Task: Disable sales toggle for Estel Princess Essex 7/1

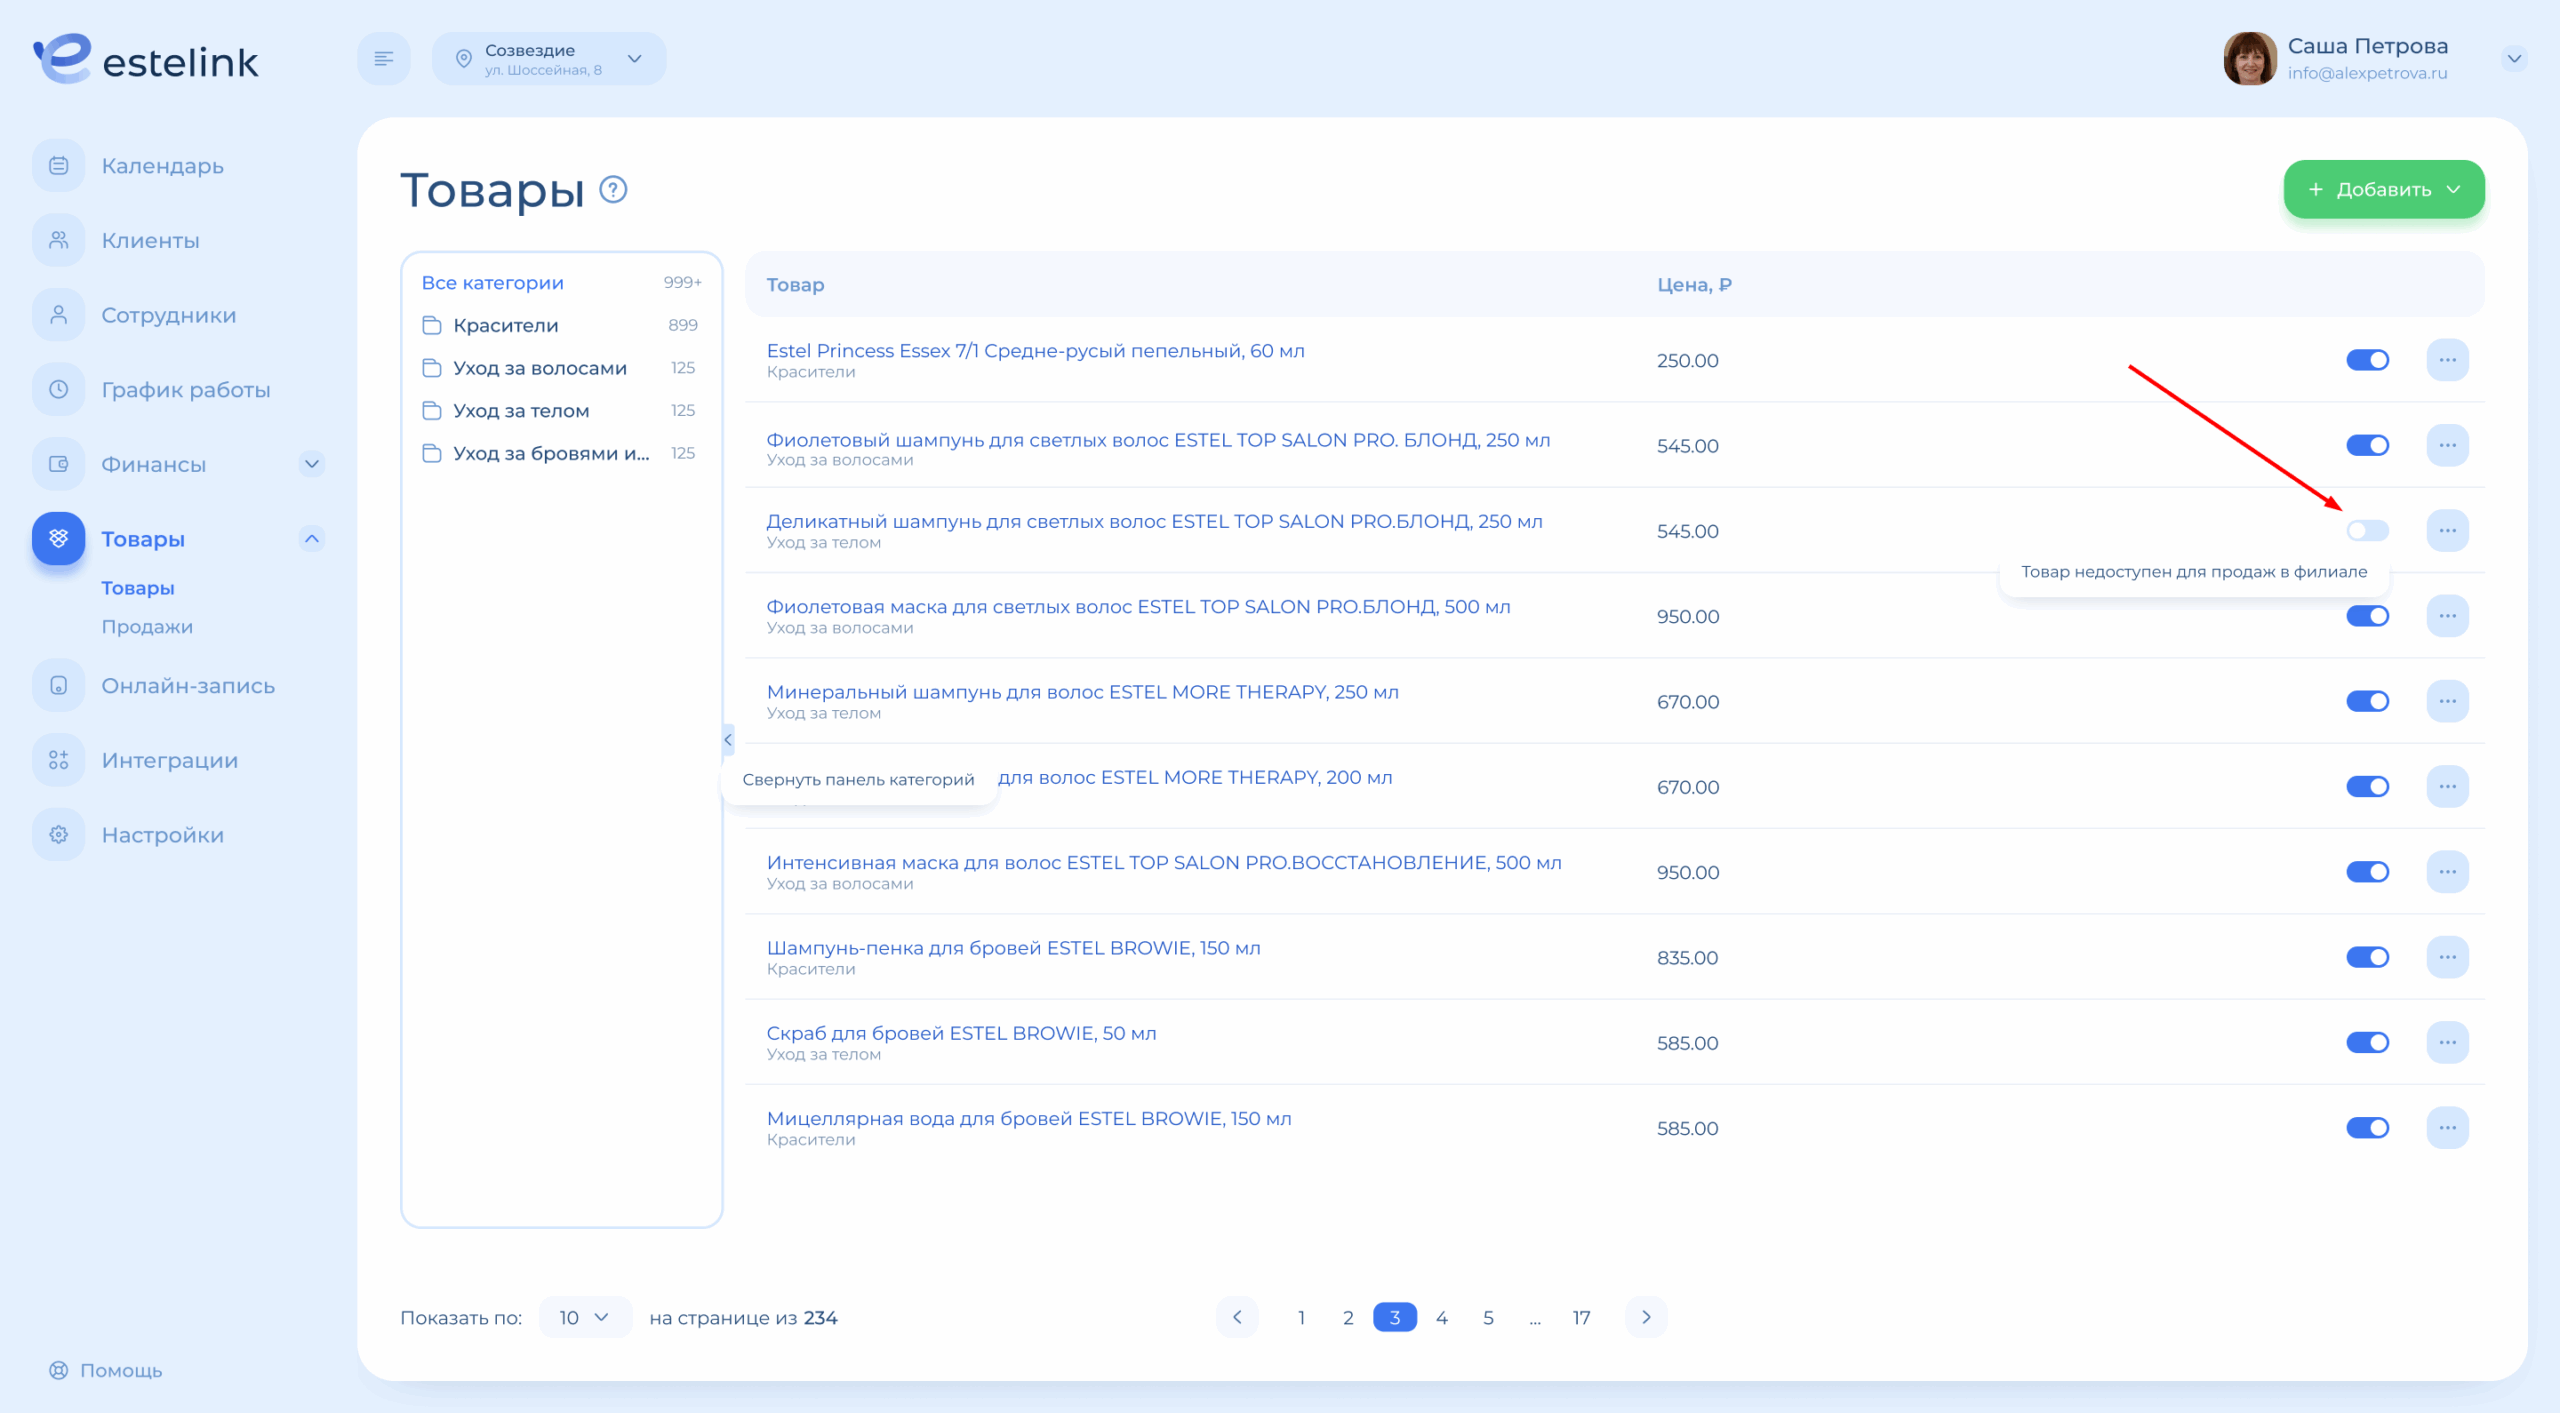Action: coord(2368,360)
